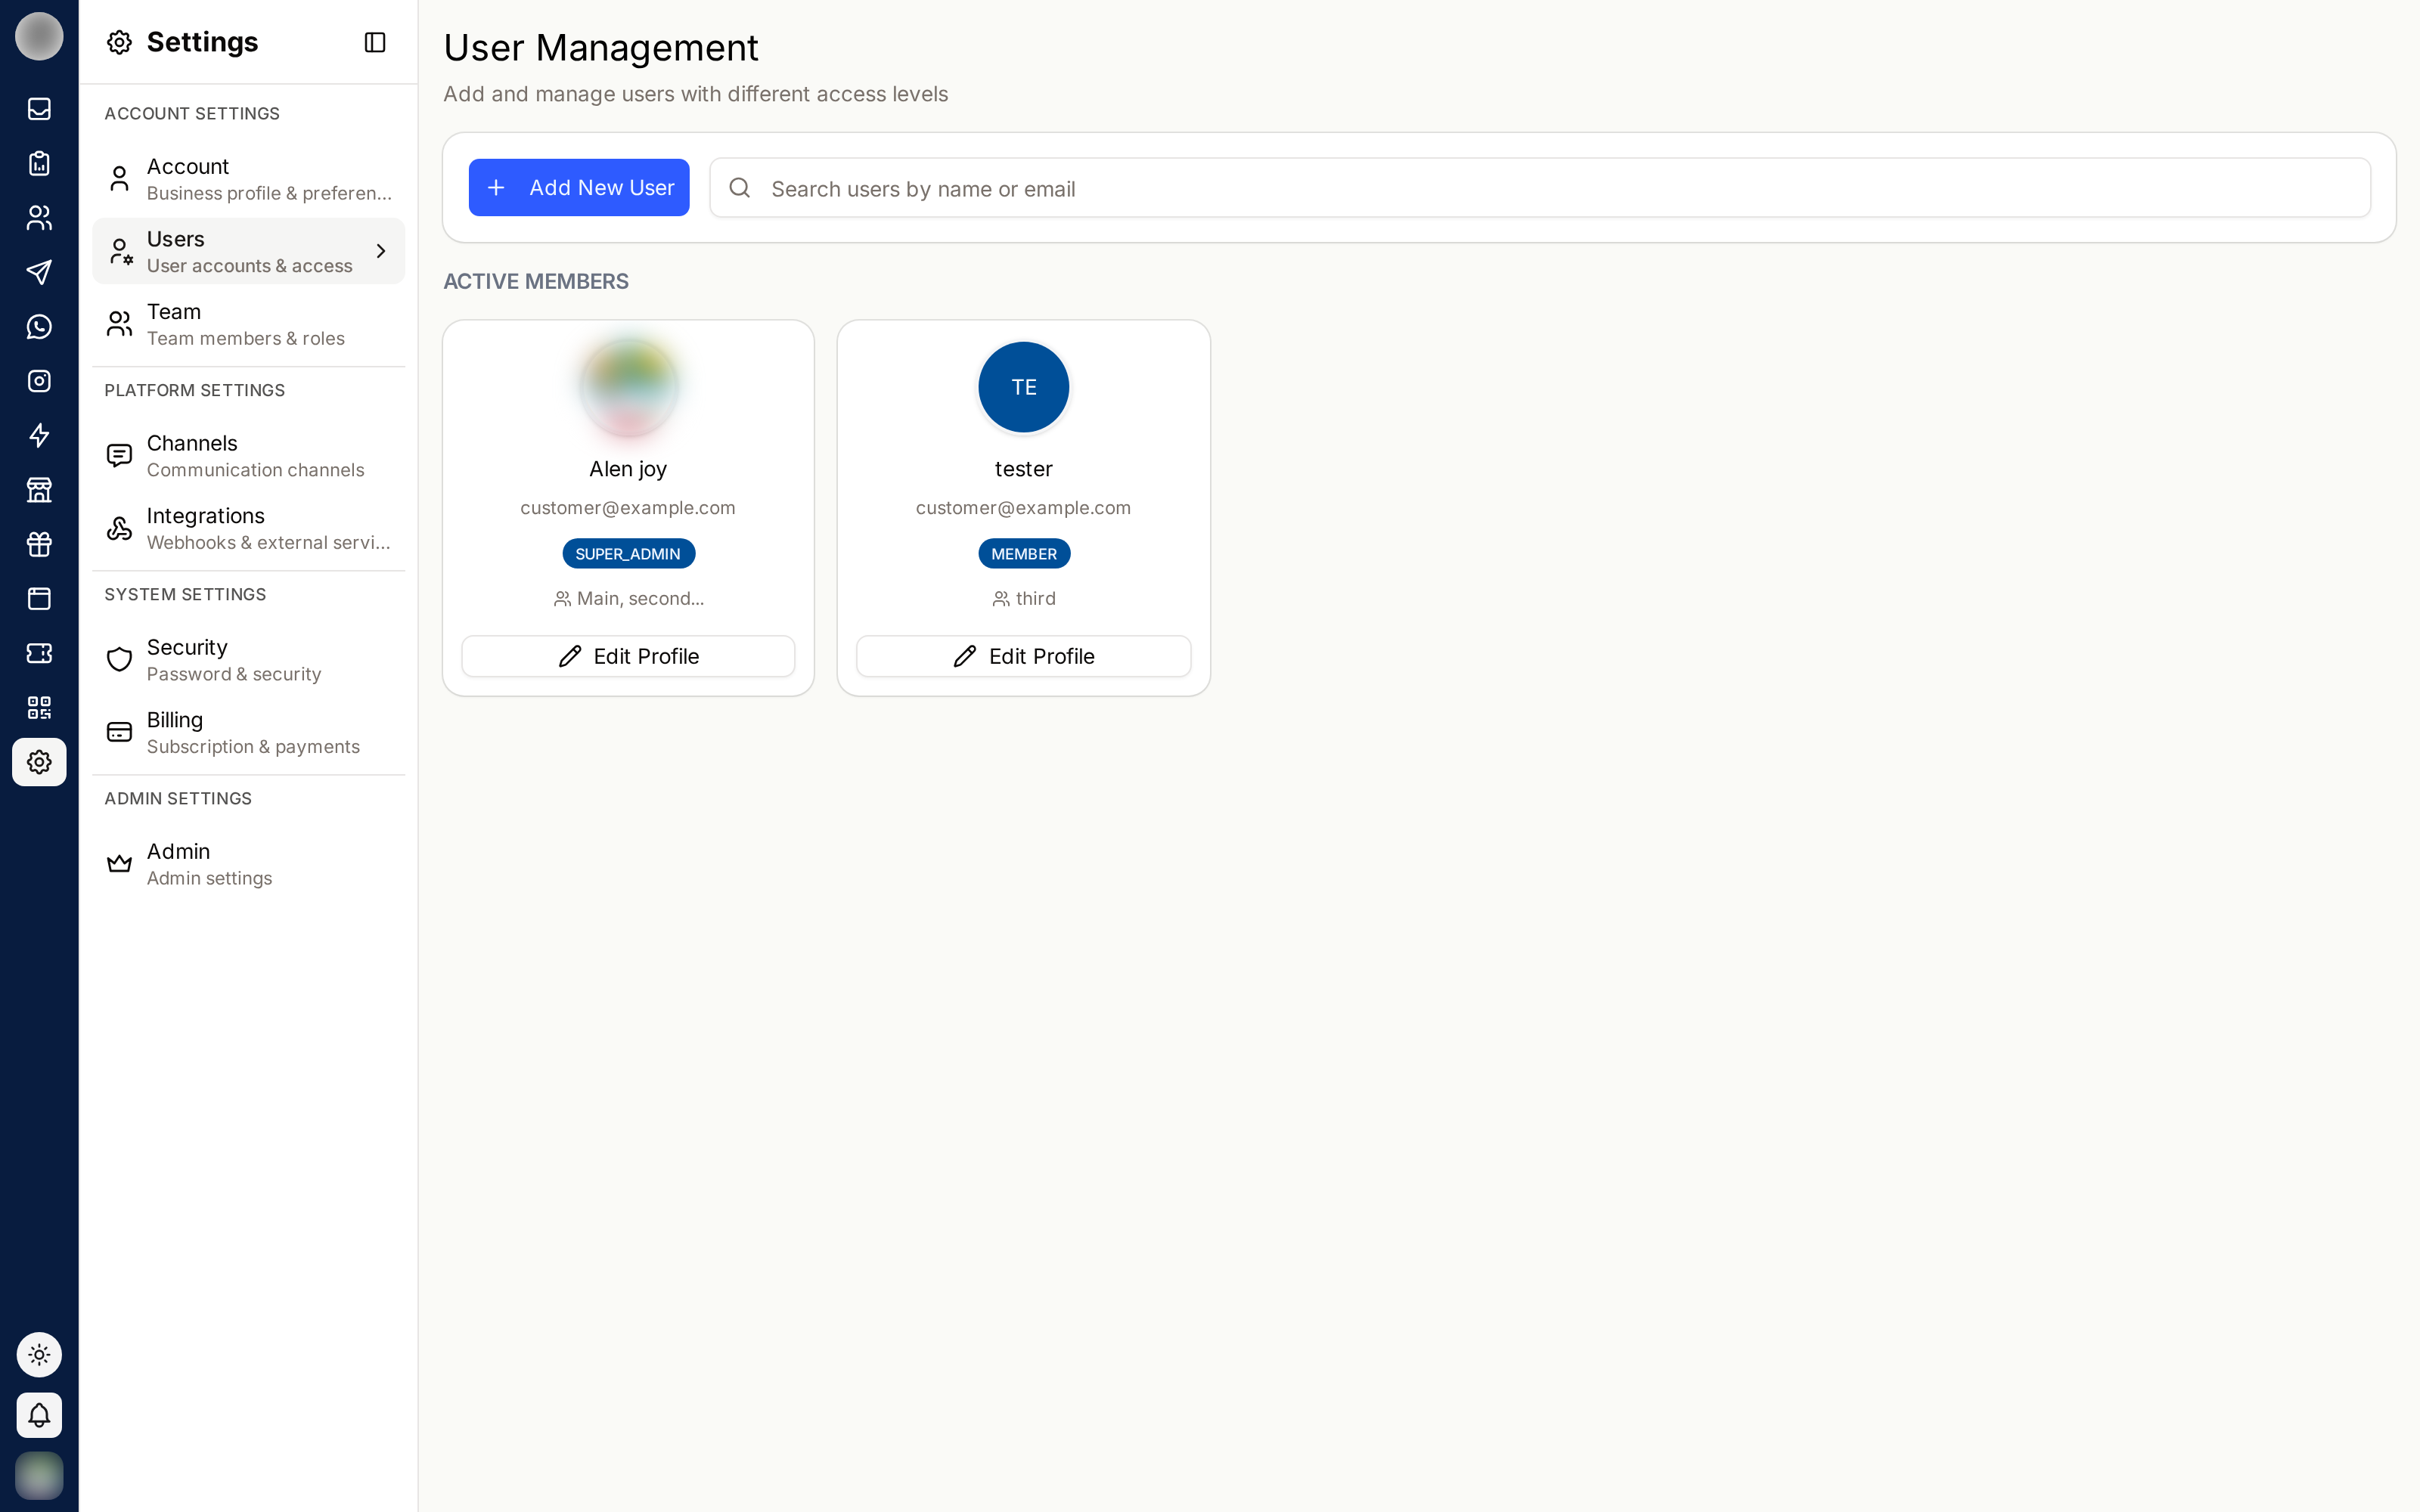This screenshot has width=2420, height=1512.
Task: Open Account business profile settings
Action: (x=249, y=179)
